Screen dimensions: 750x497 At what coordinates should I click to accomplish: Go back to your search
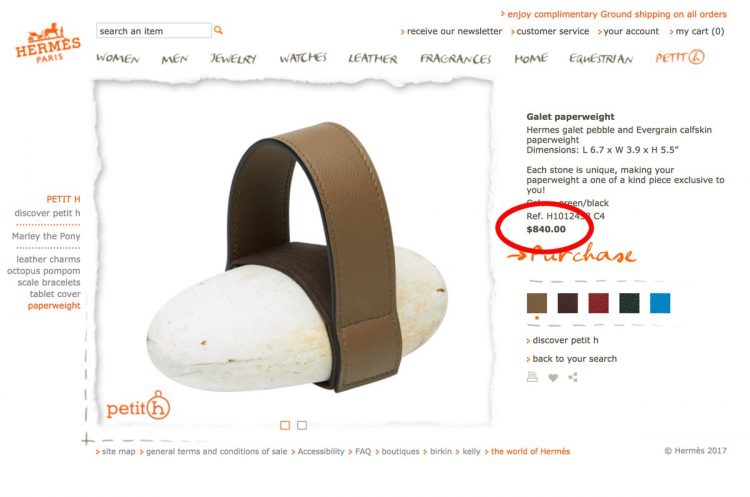[572, 359]
